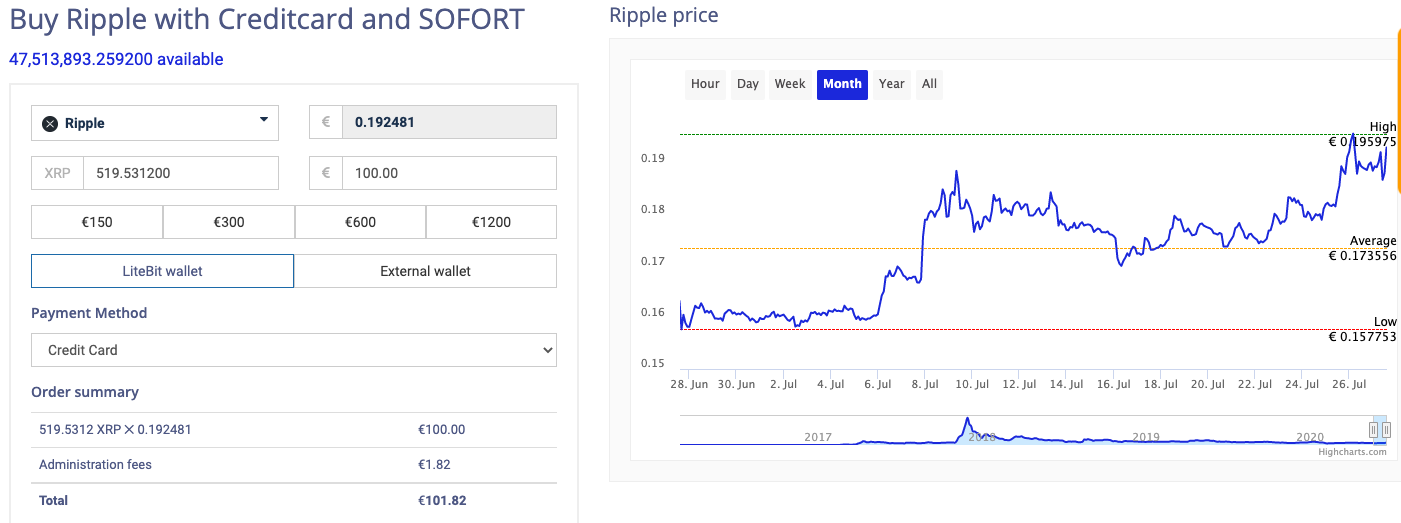Image resolution: width=1401 pixels, height=523 pixels.
Task: Select the External wallet option
Action: click(x=425, y=271)
